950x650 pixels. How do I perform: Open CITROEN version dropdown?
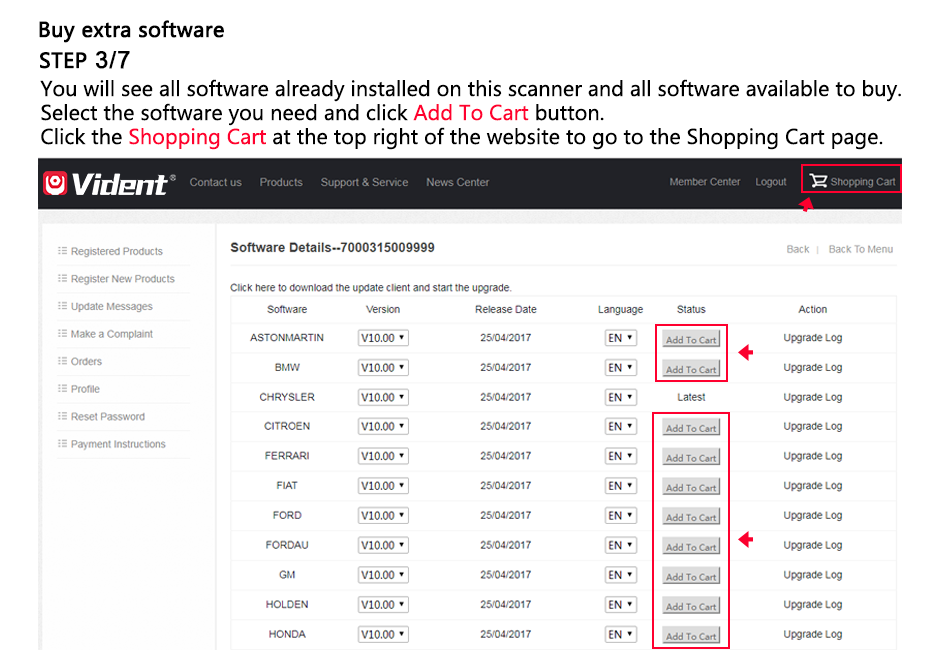383,426
